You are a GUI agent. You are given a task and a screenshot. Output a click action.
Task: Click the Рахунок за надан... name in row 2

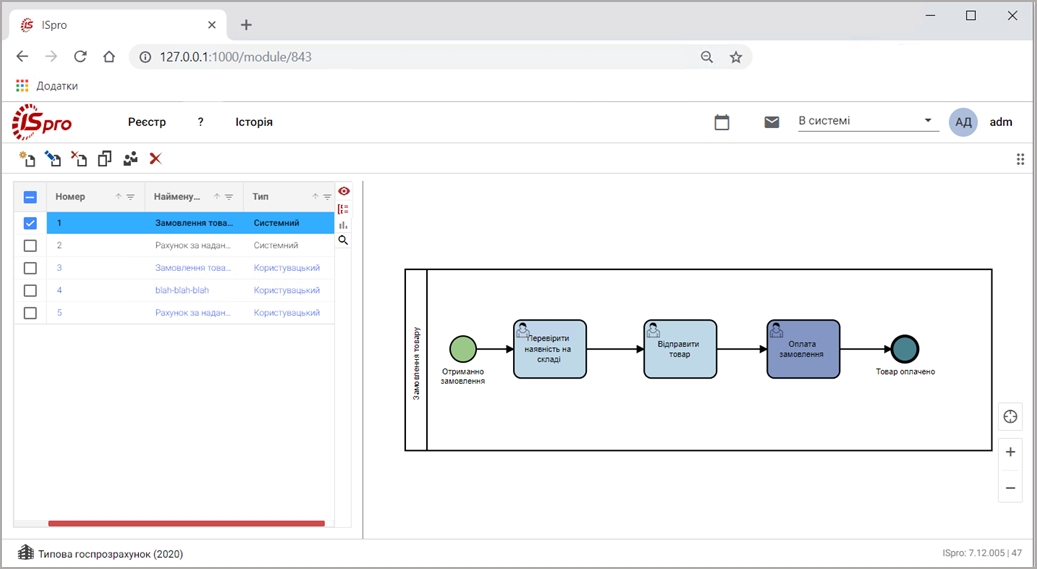pos(192,245)
